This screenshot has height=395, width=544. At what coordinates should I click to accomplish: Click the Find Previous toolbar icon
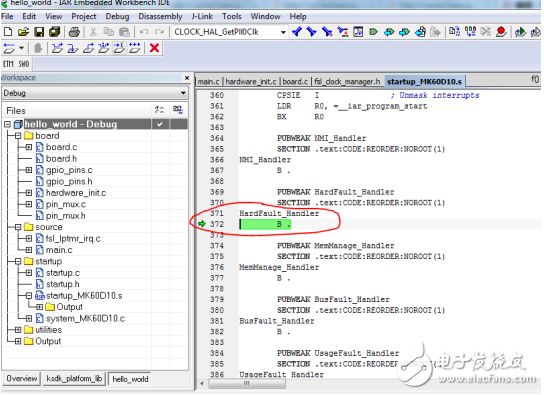click(x=297, y=32)
